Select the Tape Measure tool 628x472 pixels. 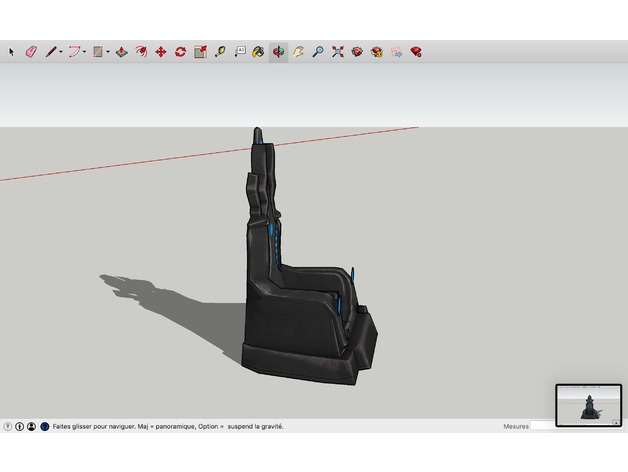point(220,51)
